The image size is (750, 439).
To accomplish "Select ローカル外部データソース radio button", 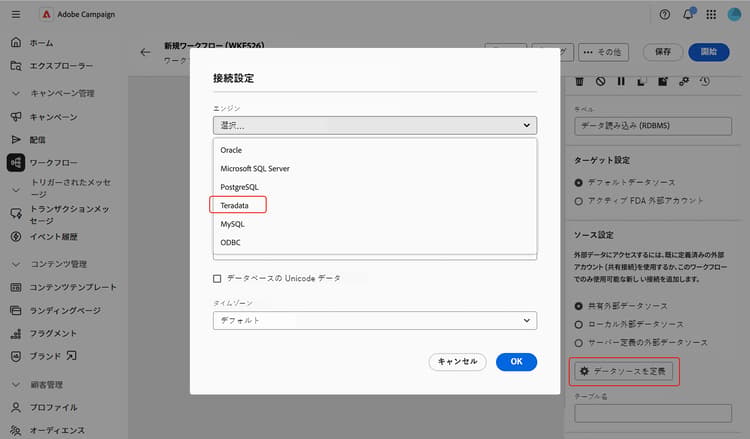I will click(578, 324).
